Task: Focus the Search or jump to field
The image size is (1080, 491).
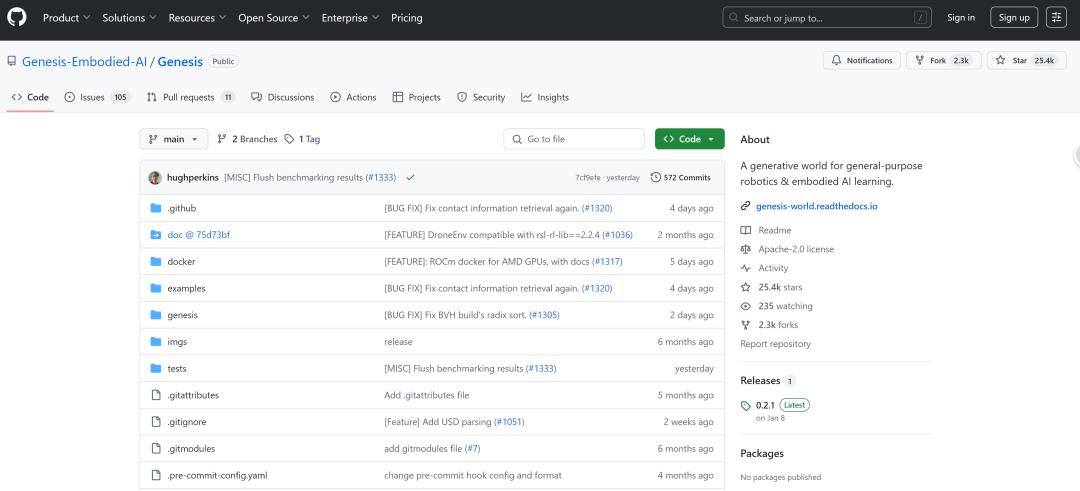Action: [827, 17]
